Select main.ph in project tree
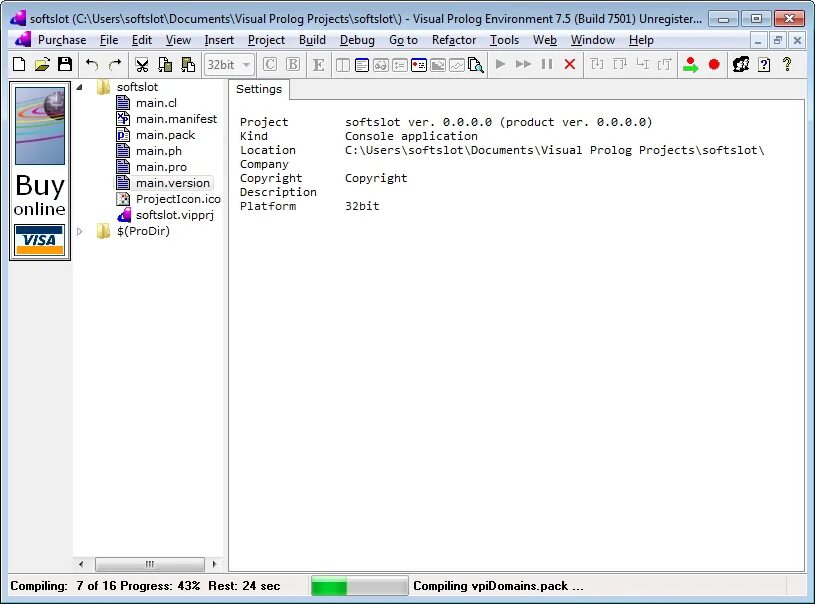 pos(159,151)
